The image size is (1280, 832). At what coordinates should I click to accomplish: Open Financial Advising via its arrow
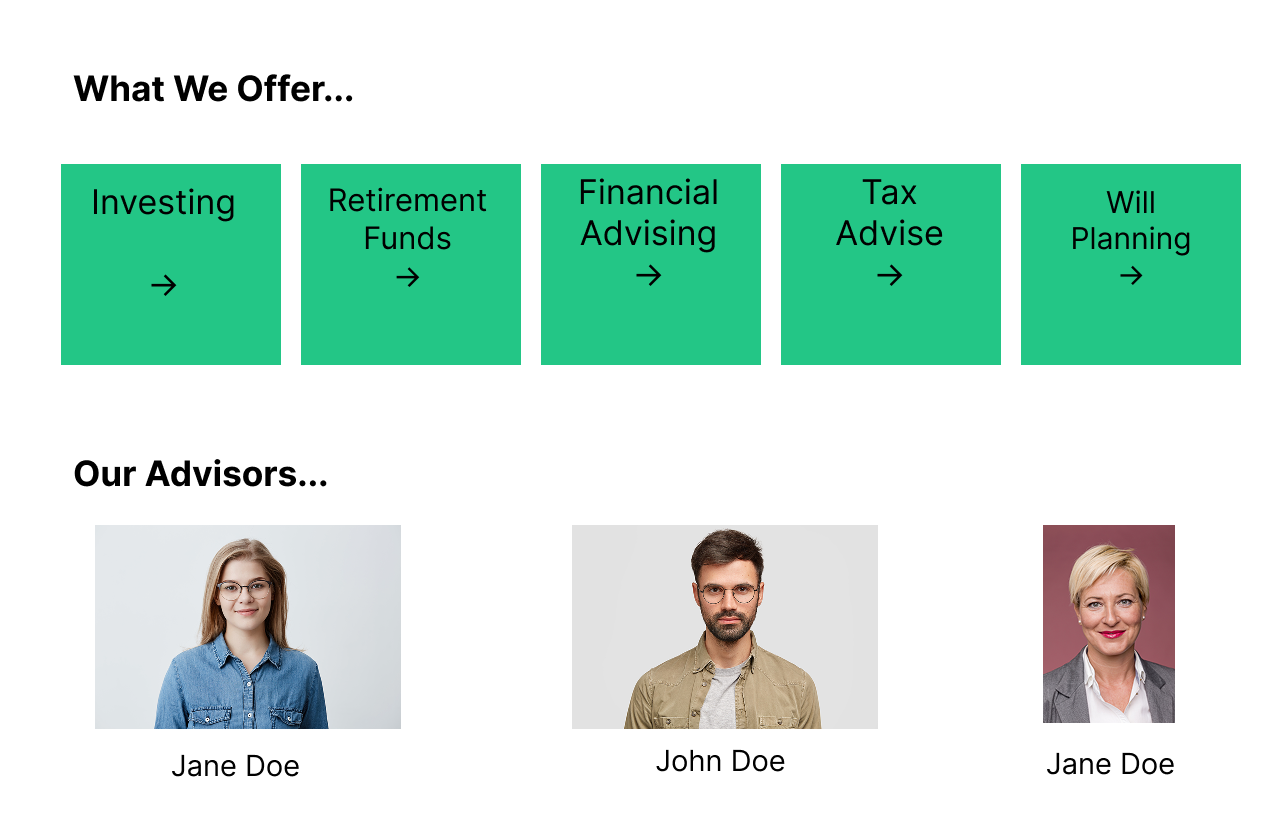click(x=649, y=275)
